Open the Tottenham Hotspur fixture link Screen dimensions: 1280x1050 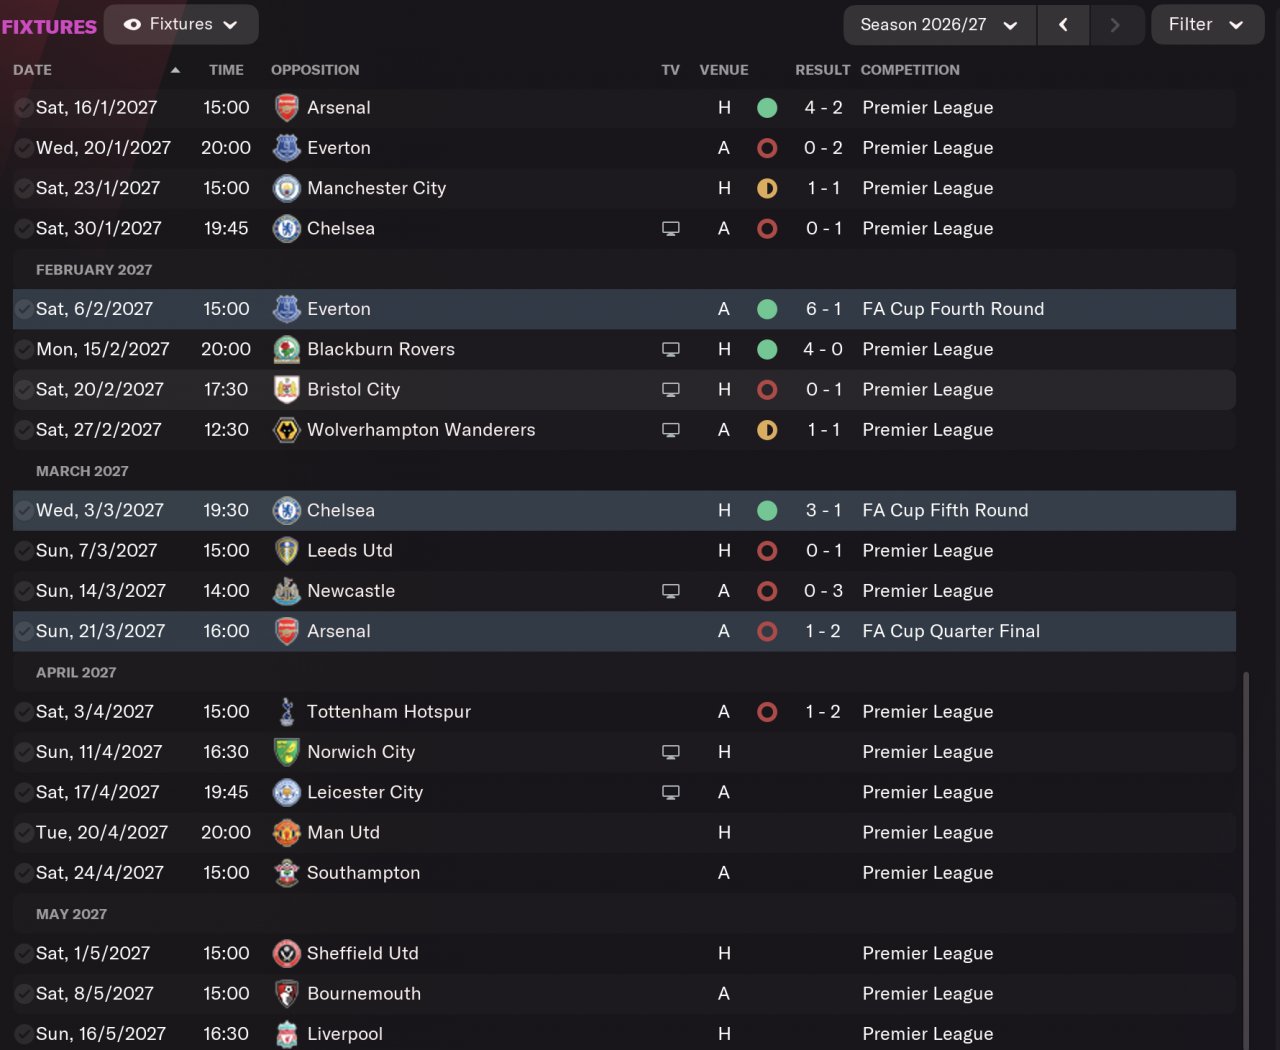(x=388, y=712)
